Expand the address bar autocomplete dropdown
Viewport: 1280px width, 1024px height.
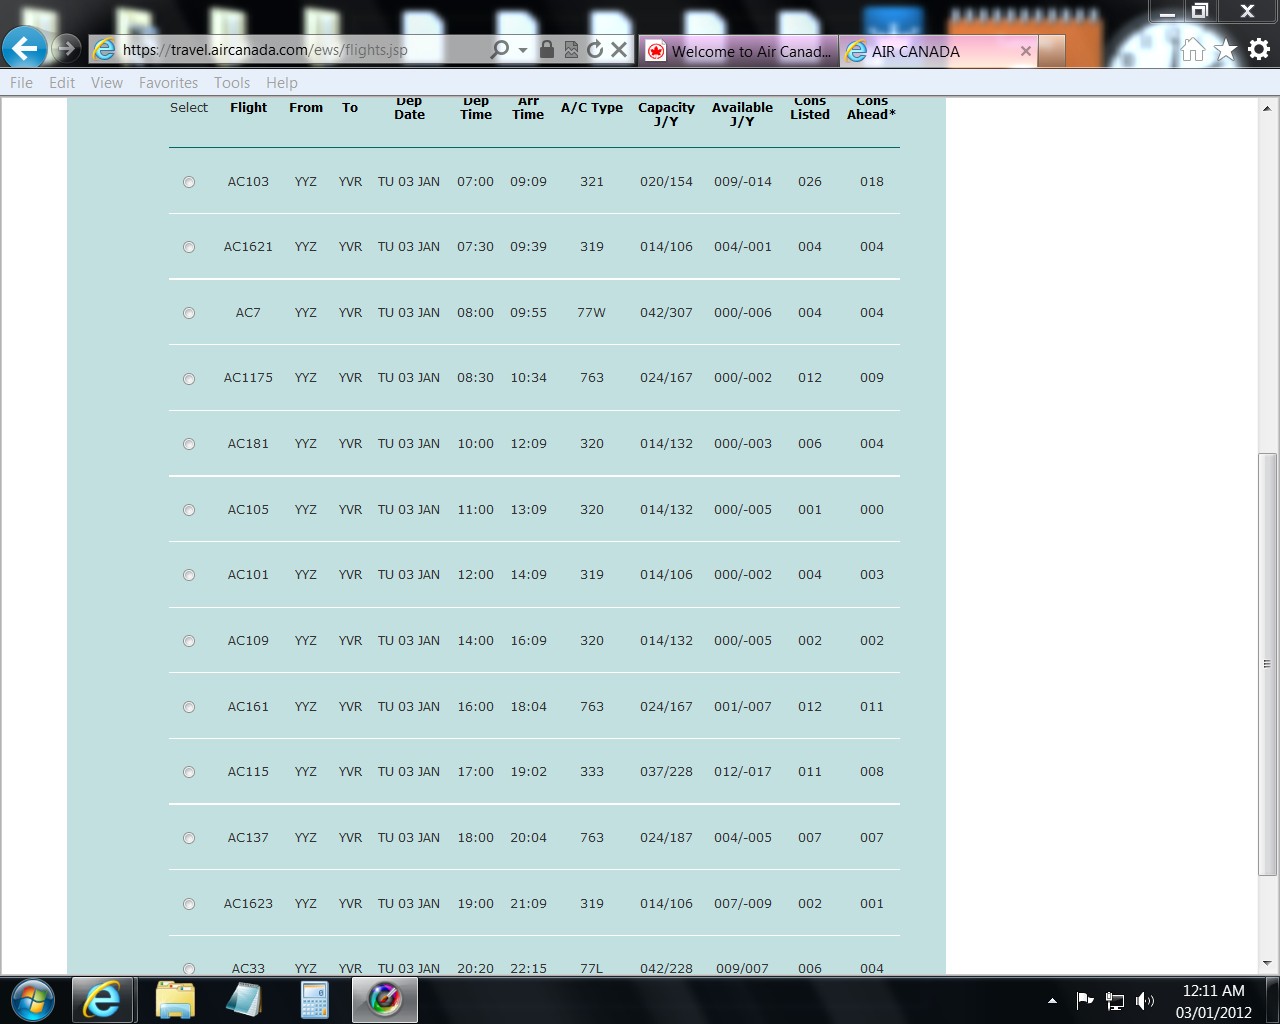tap(523, 49)
